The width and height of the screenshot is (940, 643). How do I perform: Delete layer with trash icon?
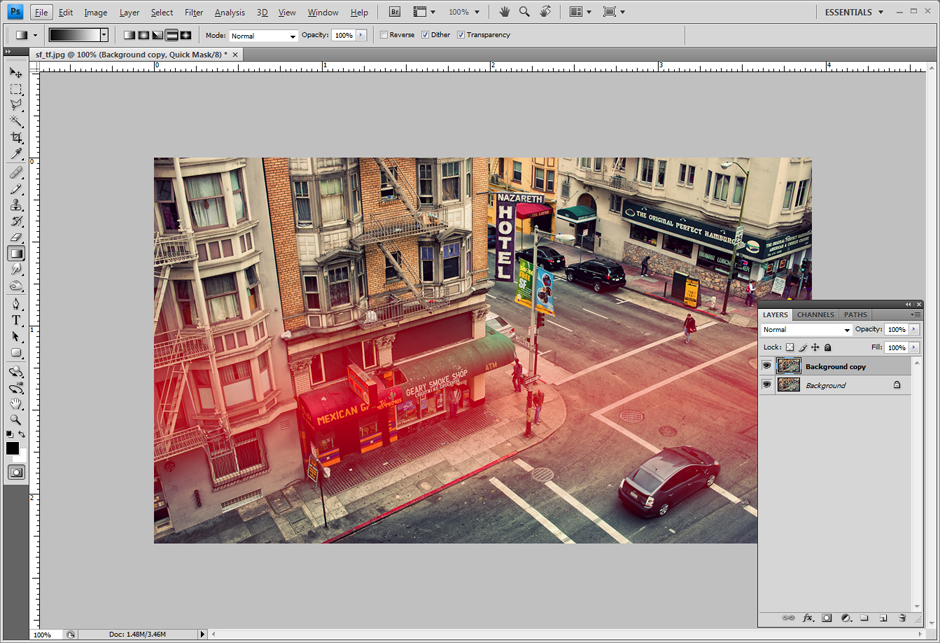coord(902,618)
